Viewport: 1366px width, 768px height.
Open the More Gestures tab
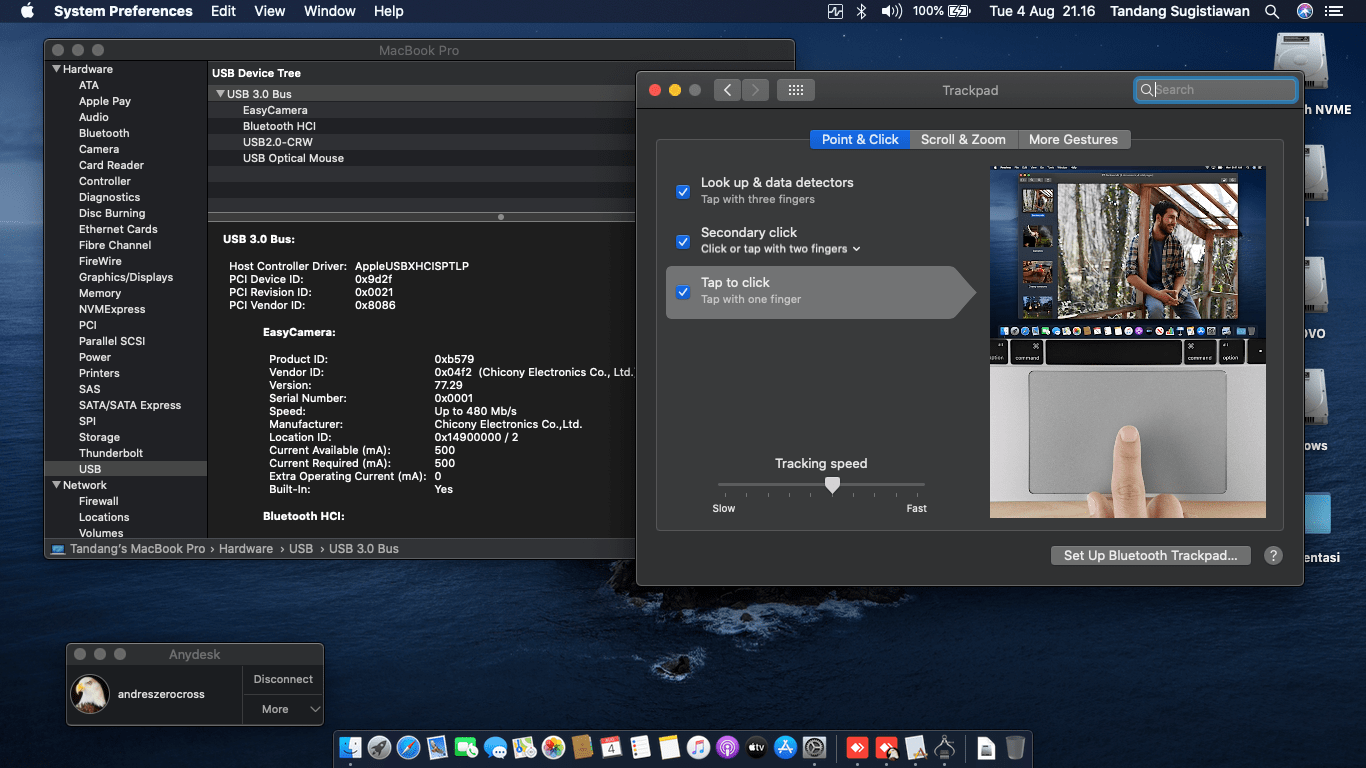click(x=1074, y=139)
